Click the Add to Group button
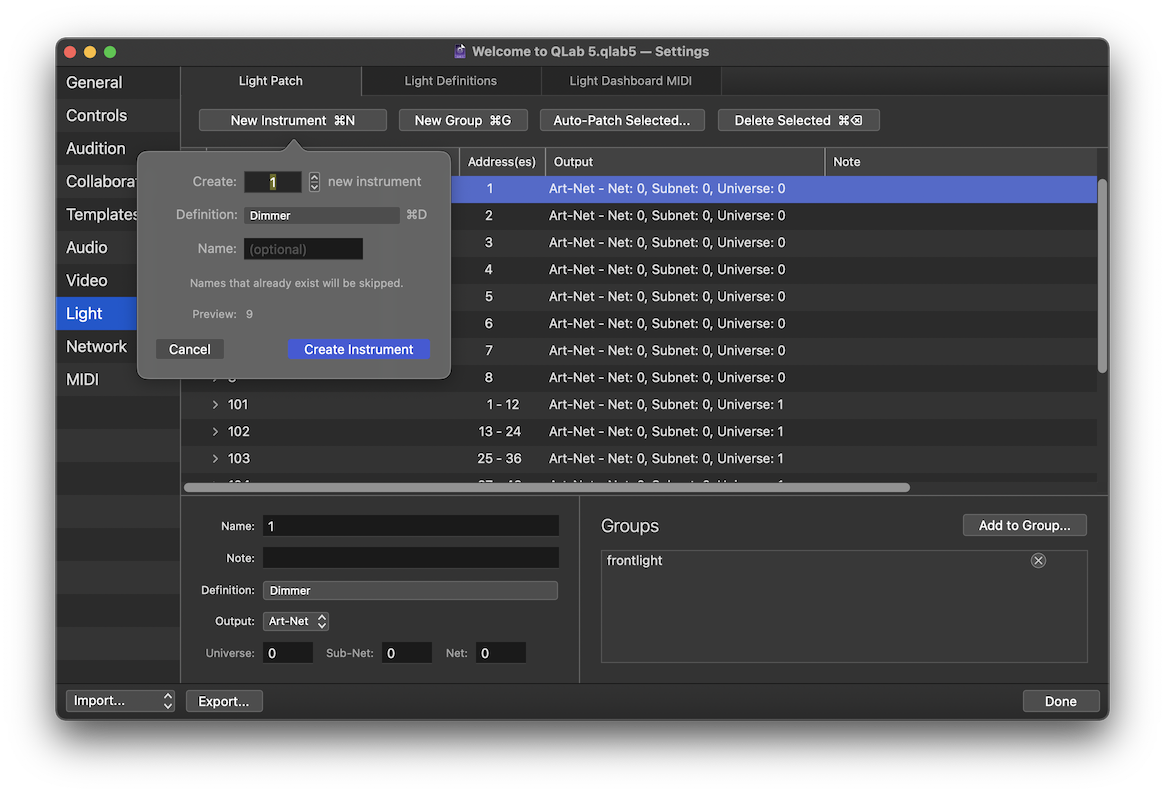The image size is (1165, 794). point(1024,525)
